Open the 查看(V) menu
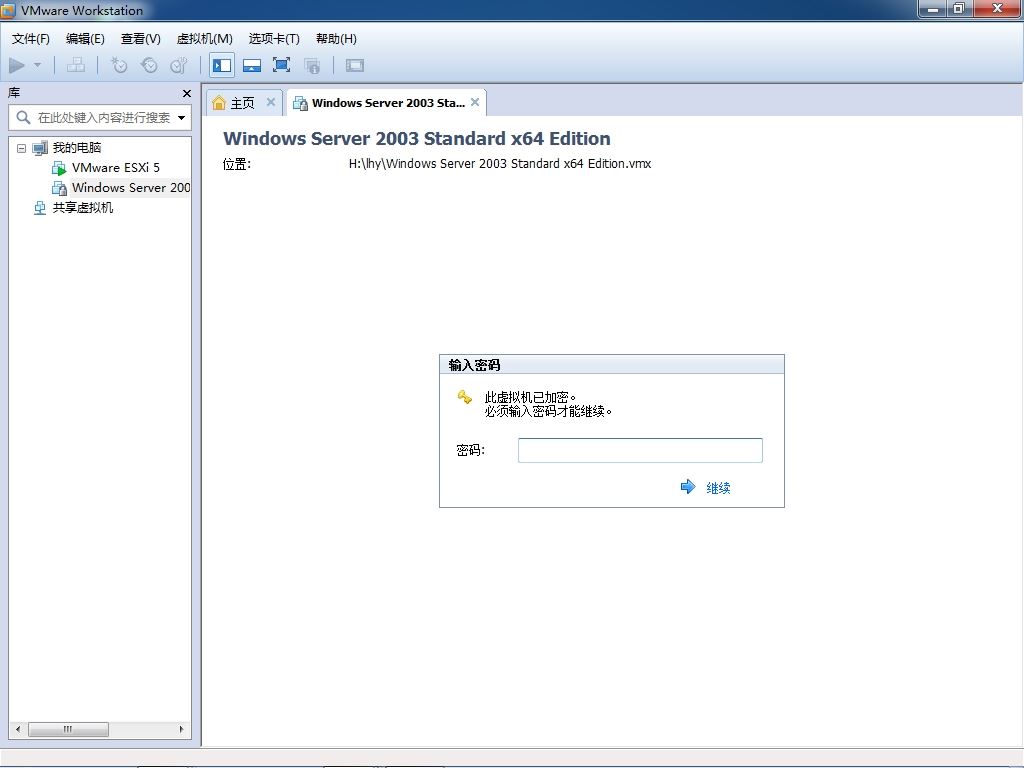1024x768 pixels. [x=140, y=39]
